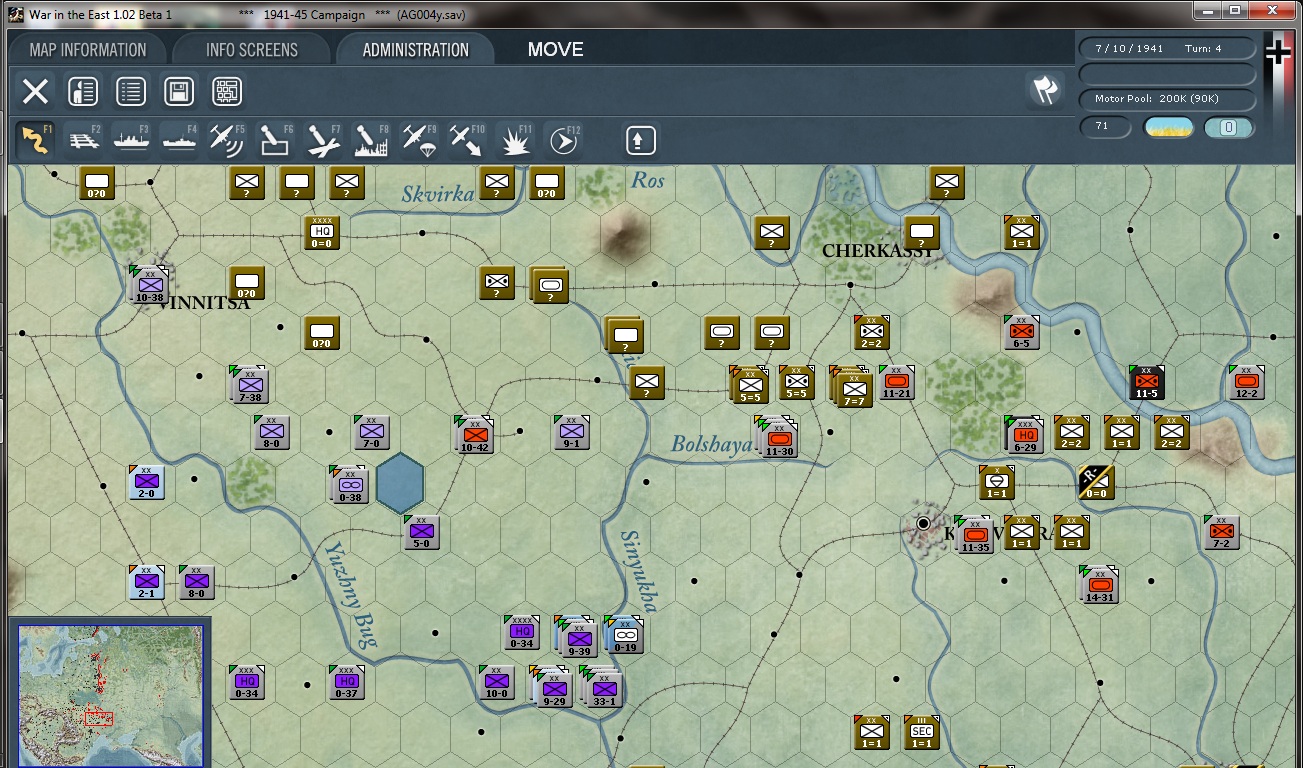Enable Air Recon mode (F5)
The width and height of the screenshot is (1303, 768).
[227, 140]
